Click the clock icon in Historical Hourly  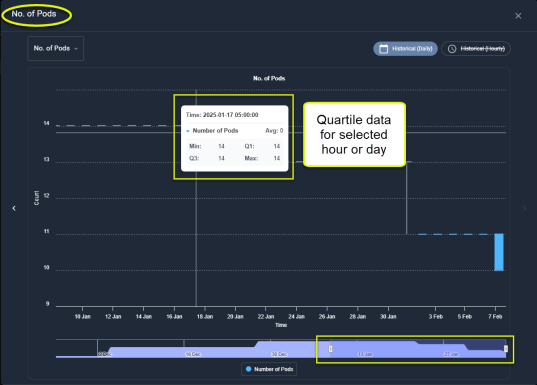click(x=452, y=49)
